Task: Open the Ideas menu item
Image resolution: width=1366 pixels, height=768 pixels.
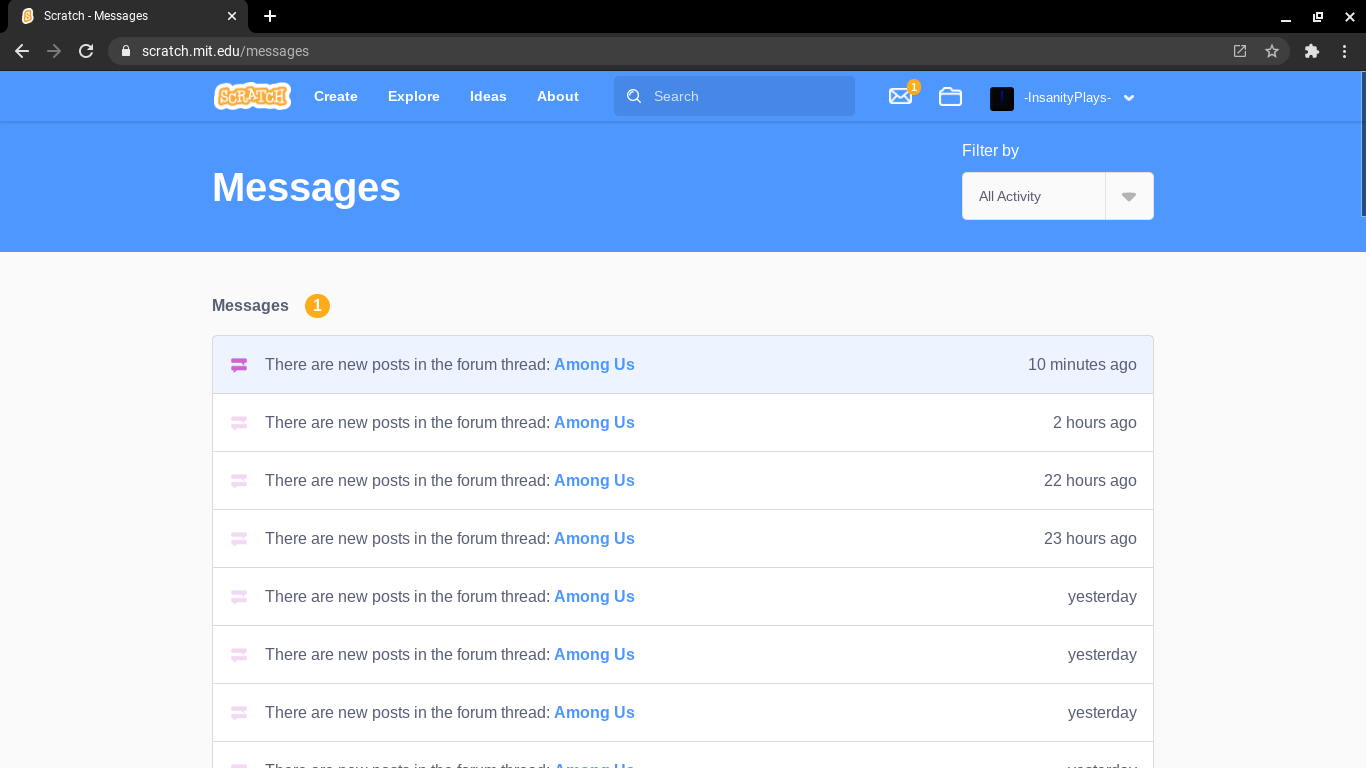Action: click(x=488, y=96)
